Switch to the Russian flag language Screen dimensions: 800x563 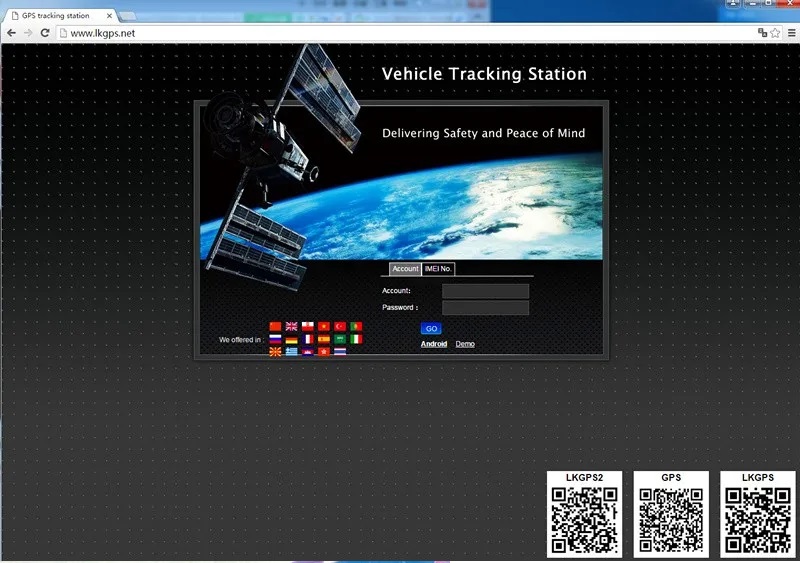276,339
